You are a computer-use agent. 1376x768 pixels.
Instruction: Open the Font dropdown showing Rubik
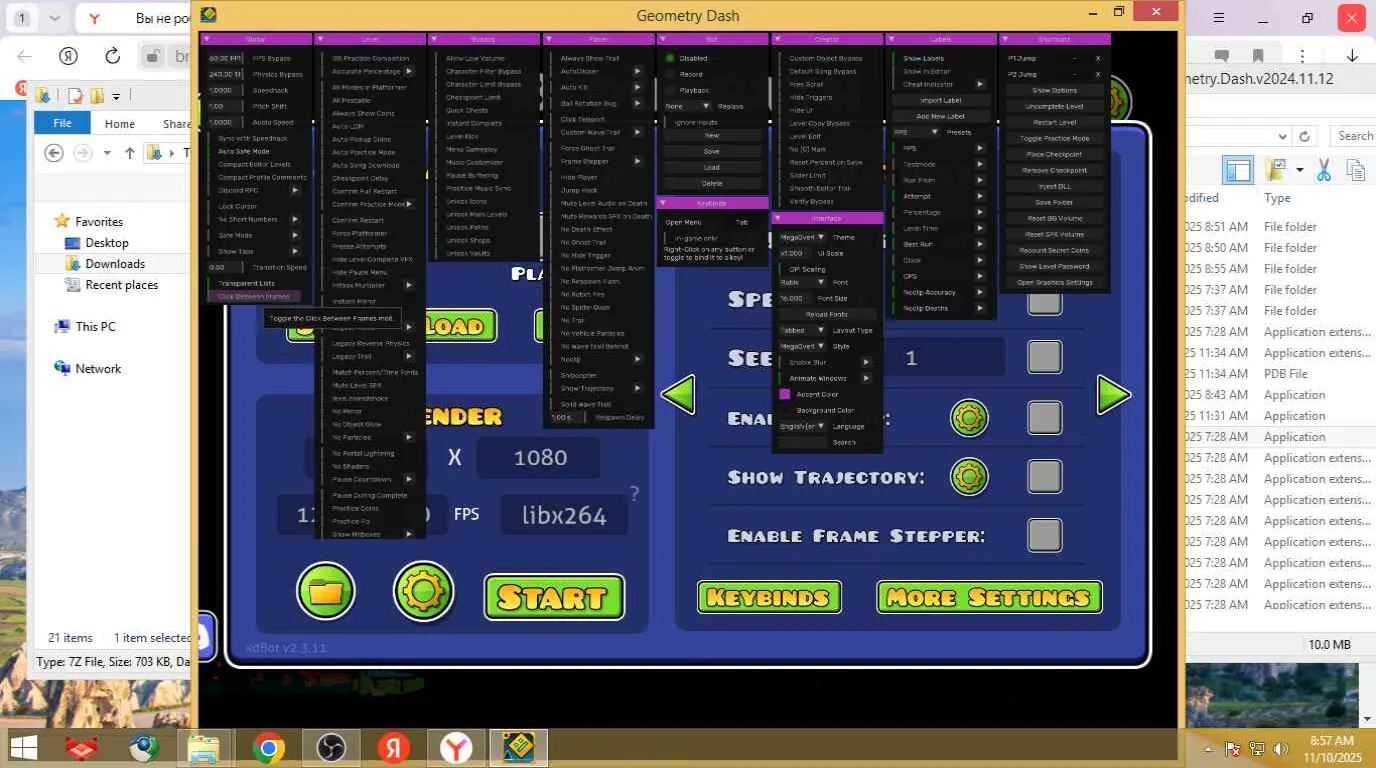[802, 282]
